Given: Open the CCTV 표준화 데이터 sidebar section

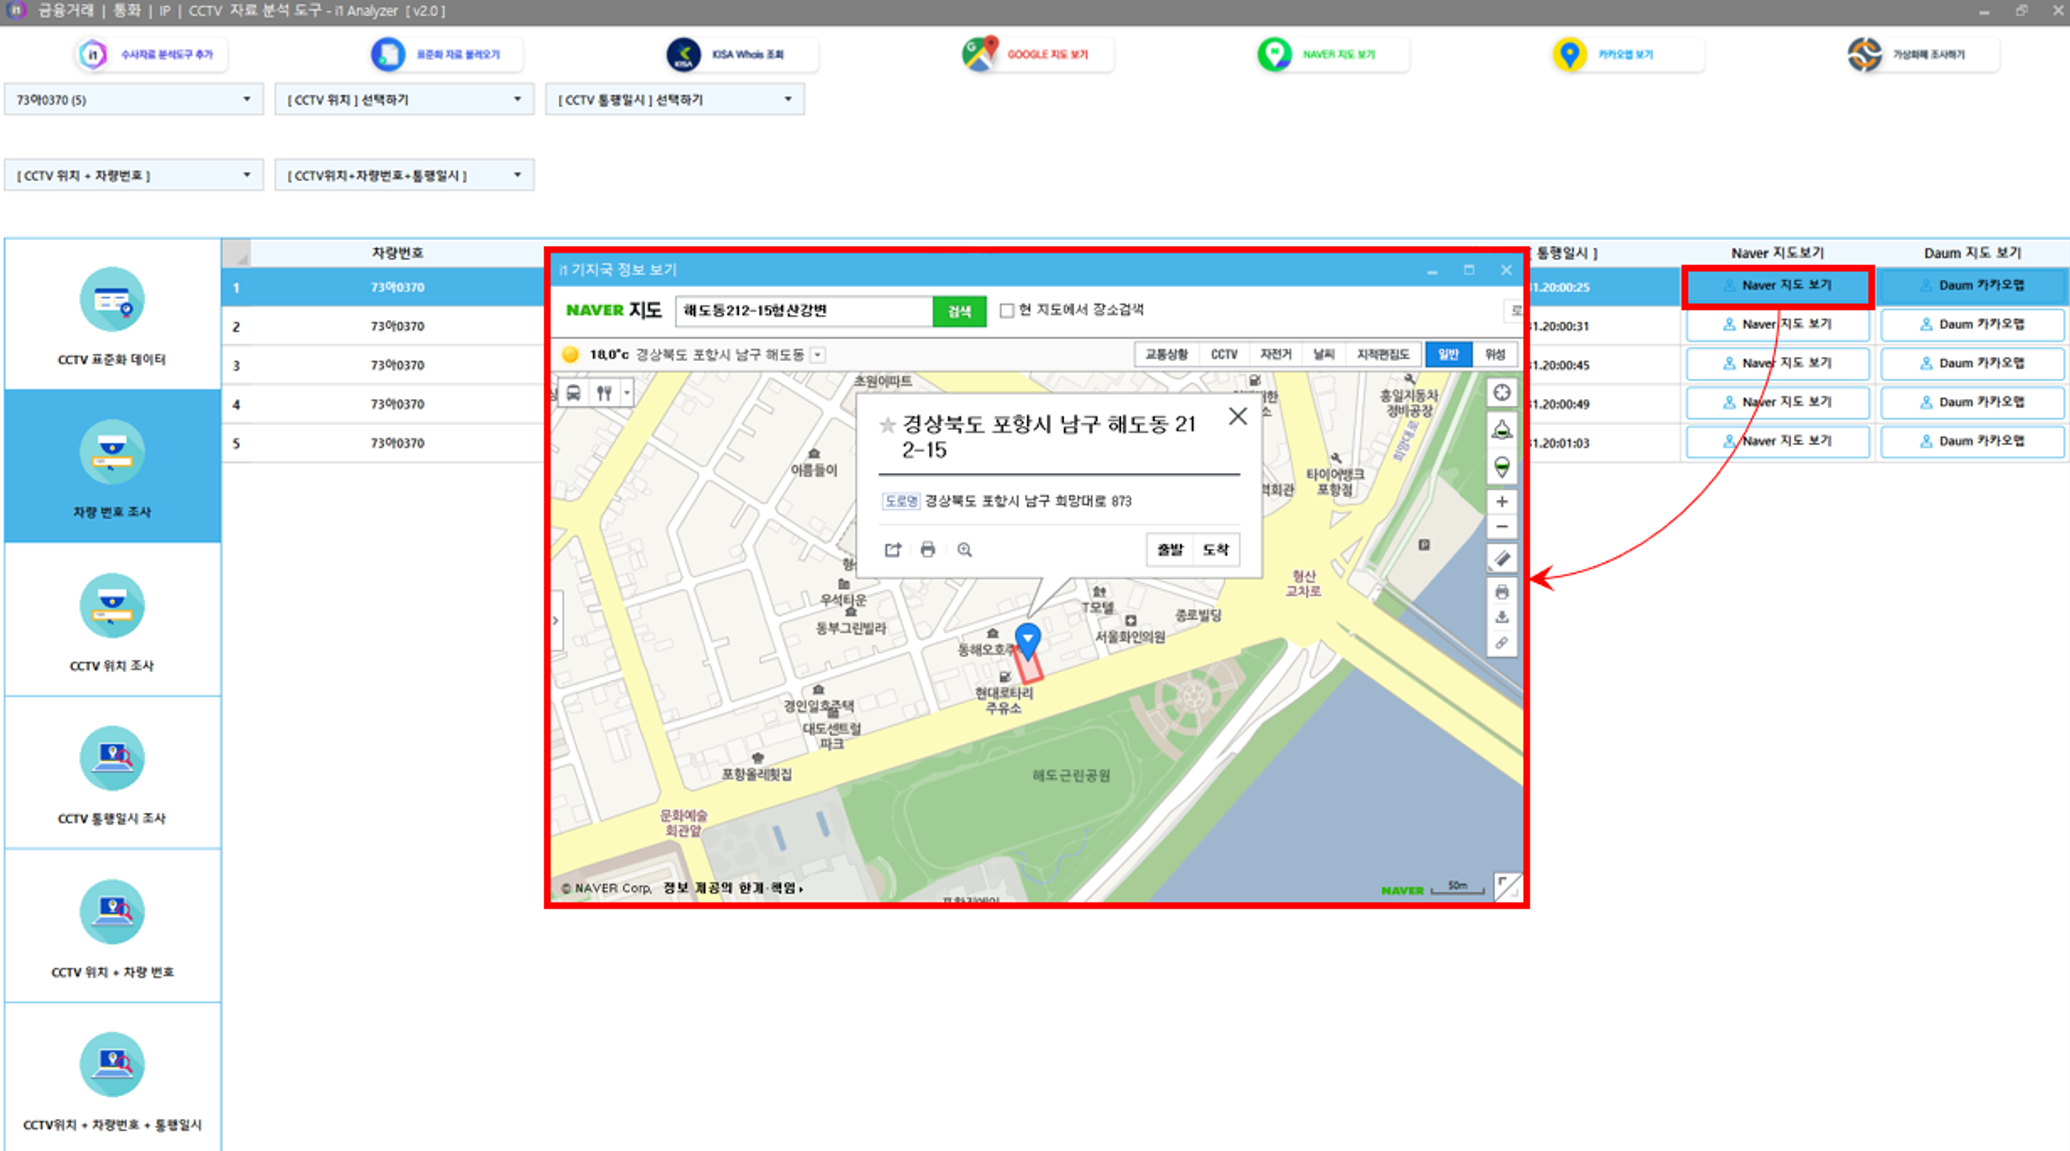Looking at the screenshot, I should click(112, 315).
